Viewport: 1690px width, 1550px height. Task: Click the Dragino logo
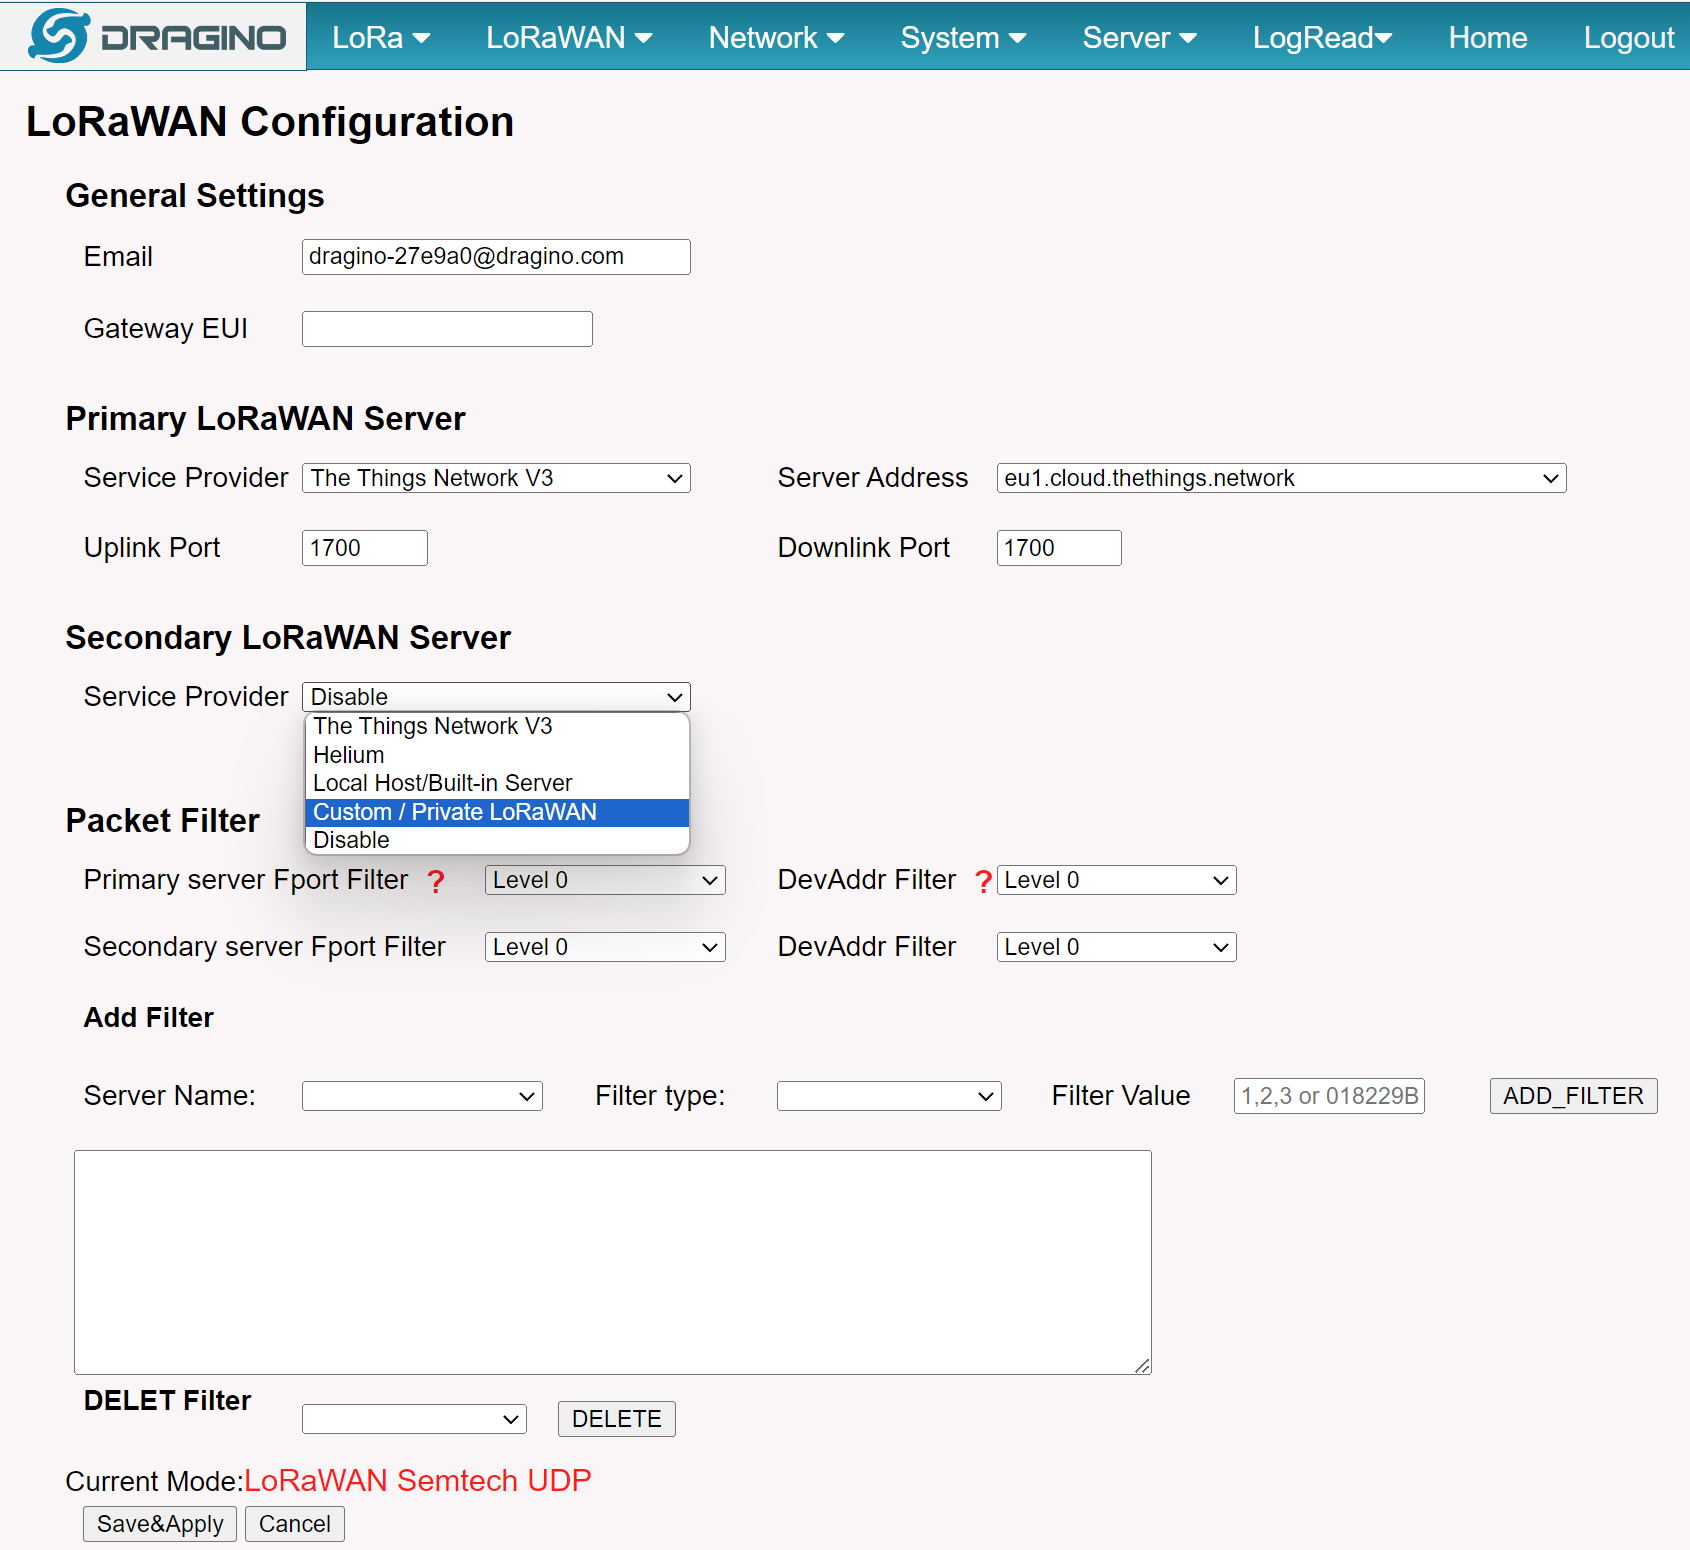pyautogui.click(x=157, y=36)
